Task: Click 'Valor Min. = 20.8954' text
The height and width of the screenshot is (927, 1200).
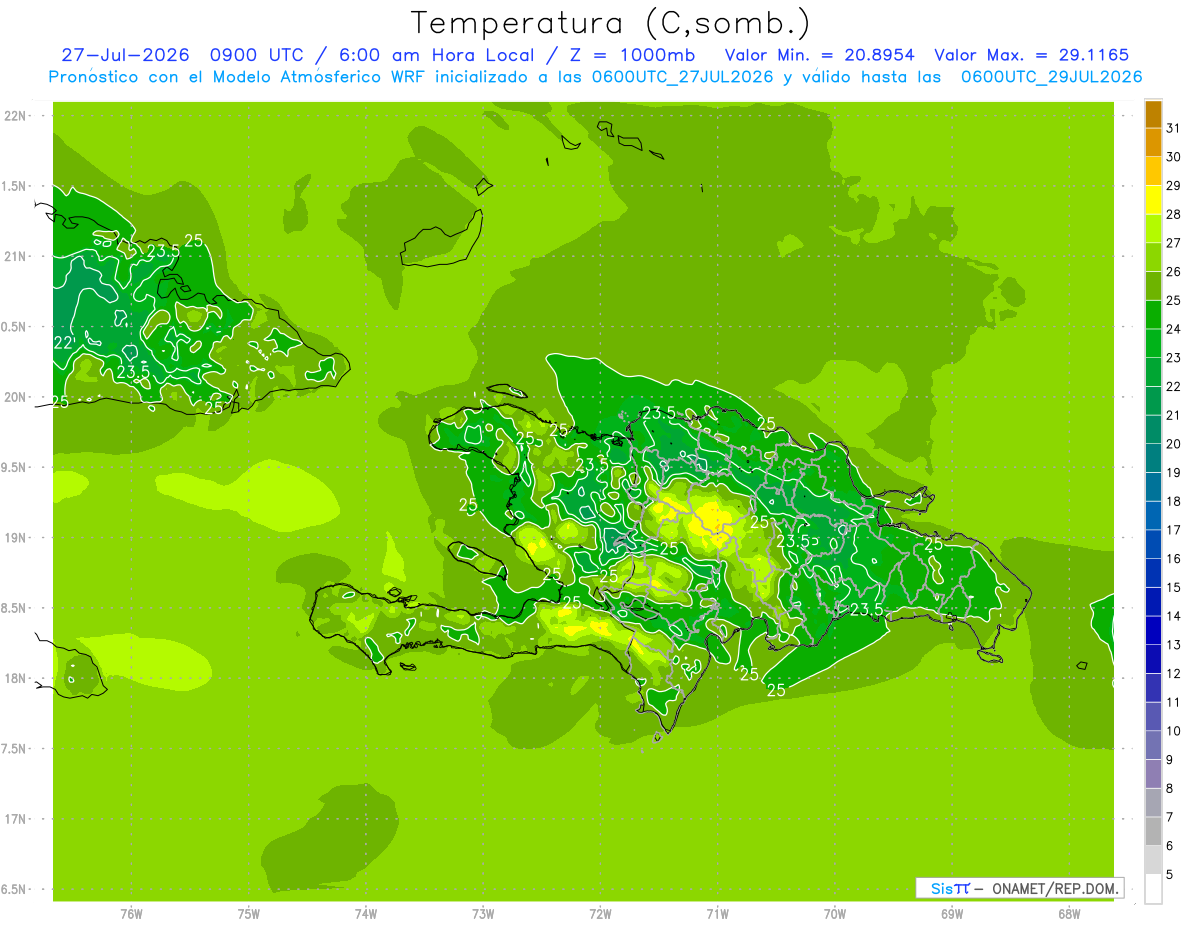Action: 820,55
